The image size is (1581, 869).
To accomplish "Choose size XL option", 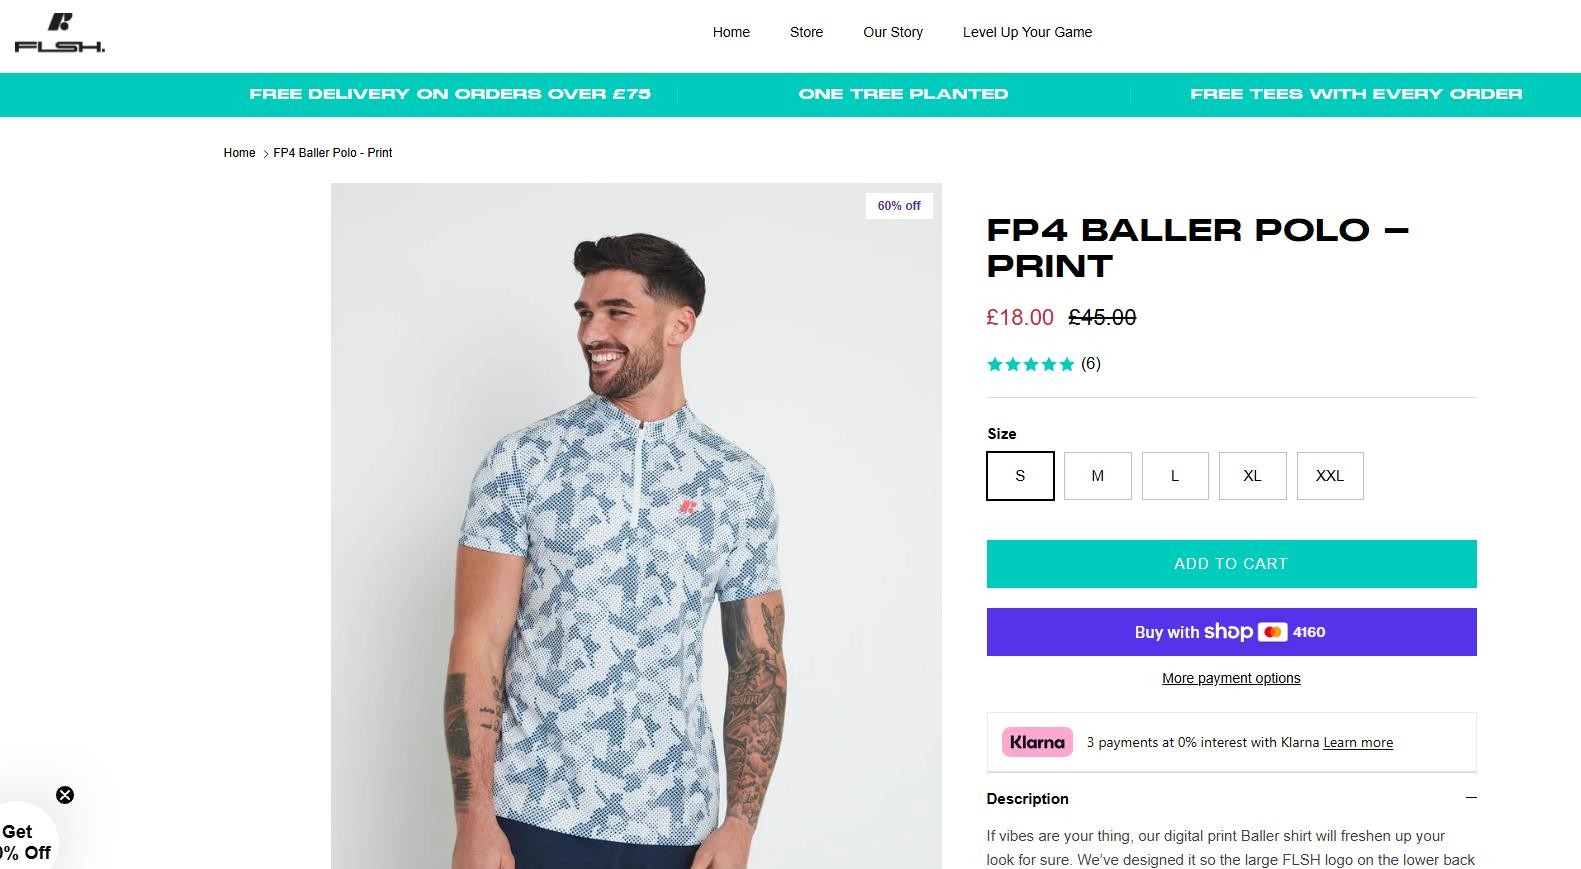I will point(1252,476).
